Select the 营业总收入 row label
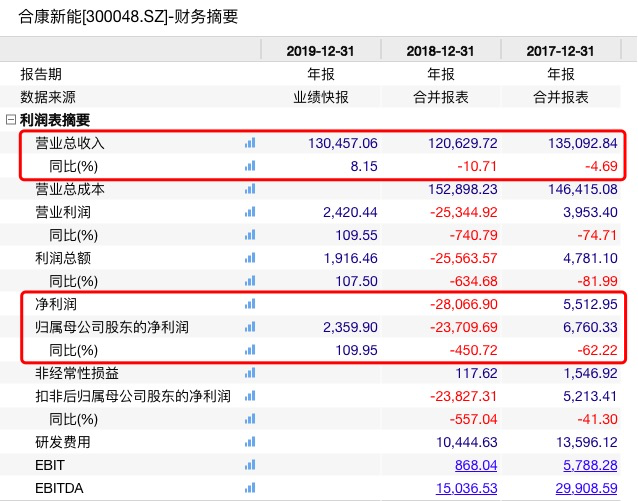Viewport: 638px width, 501px height. tap(70, 143)
